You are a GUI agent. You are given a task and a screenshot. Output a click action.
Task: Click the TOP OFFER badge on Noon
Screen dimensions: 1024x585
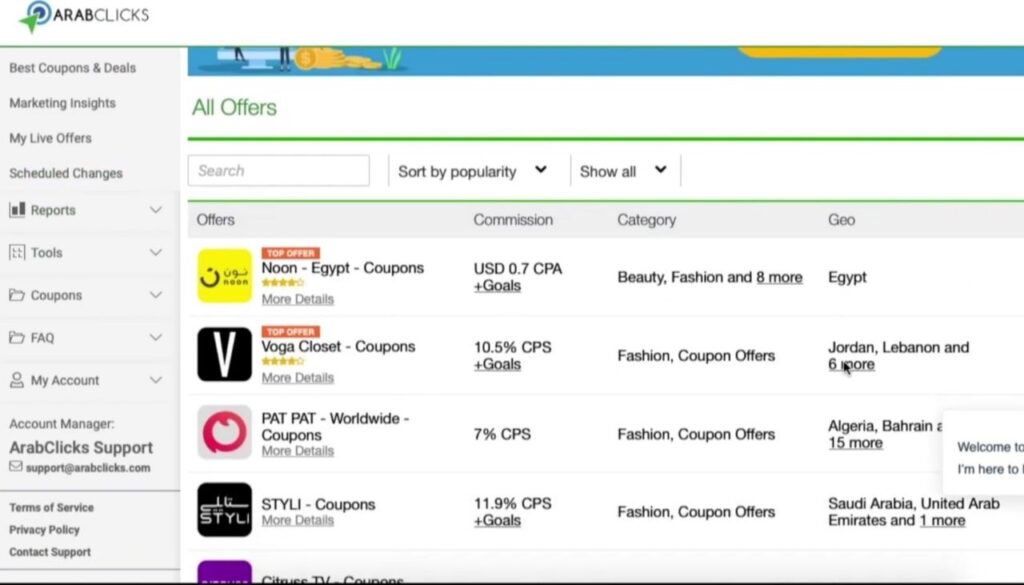pos(291,253)
